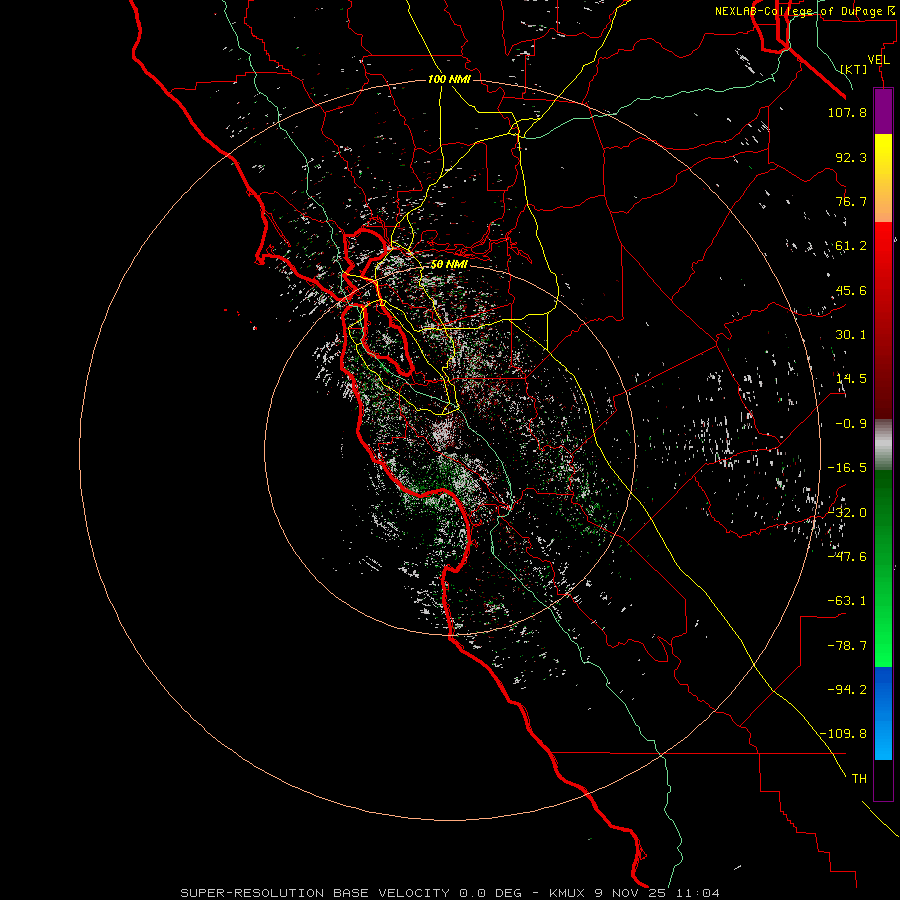Click the -32.0 velocity scale value
Viewport: 900px width, 900px height.
point(847,513)
